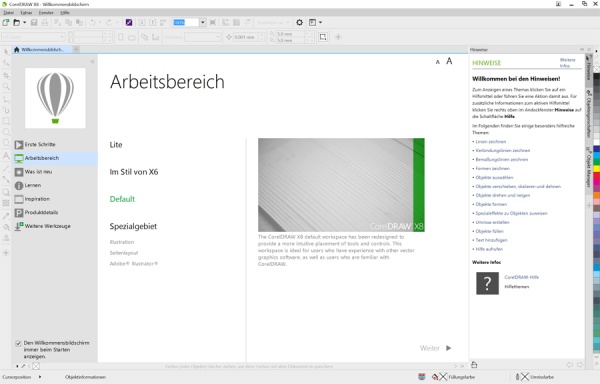Click the plus button beside the Willkommensbildschirm tab
This screenshot has width=600, height=384.
(x=76, y=49)
